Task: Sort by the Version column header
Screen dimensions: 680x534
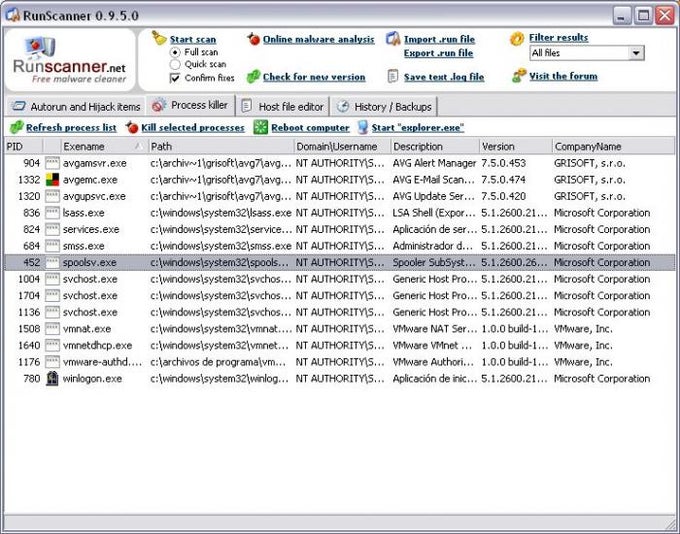Action: point(516,146)
